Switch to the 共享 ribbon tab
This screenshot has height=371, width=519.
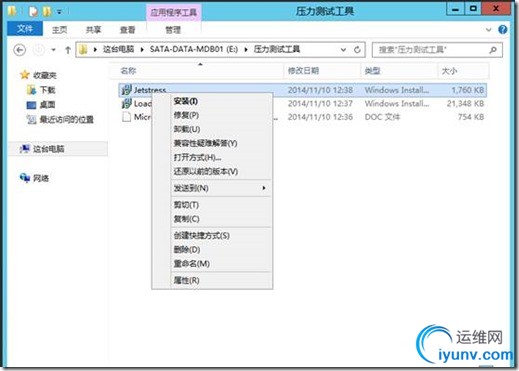click(93, 30)
